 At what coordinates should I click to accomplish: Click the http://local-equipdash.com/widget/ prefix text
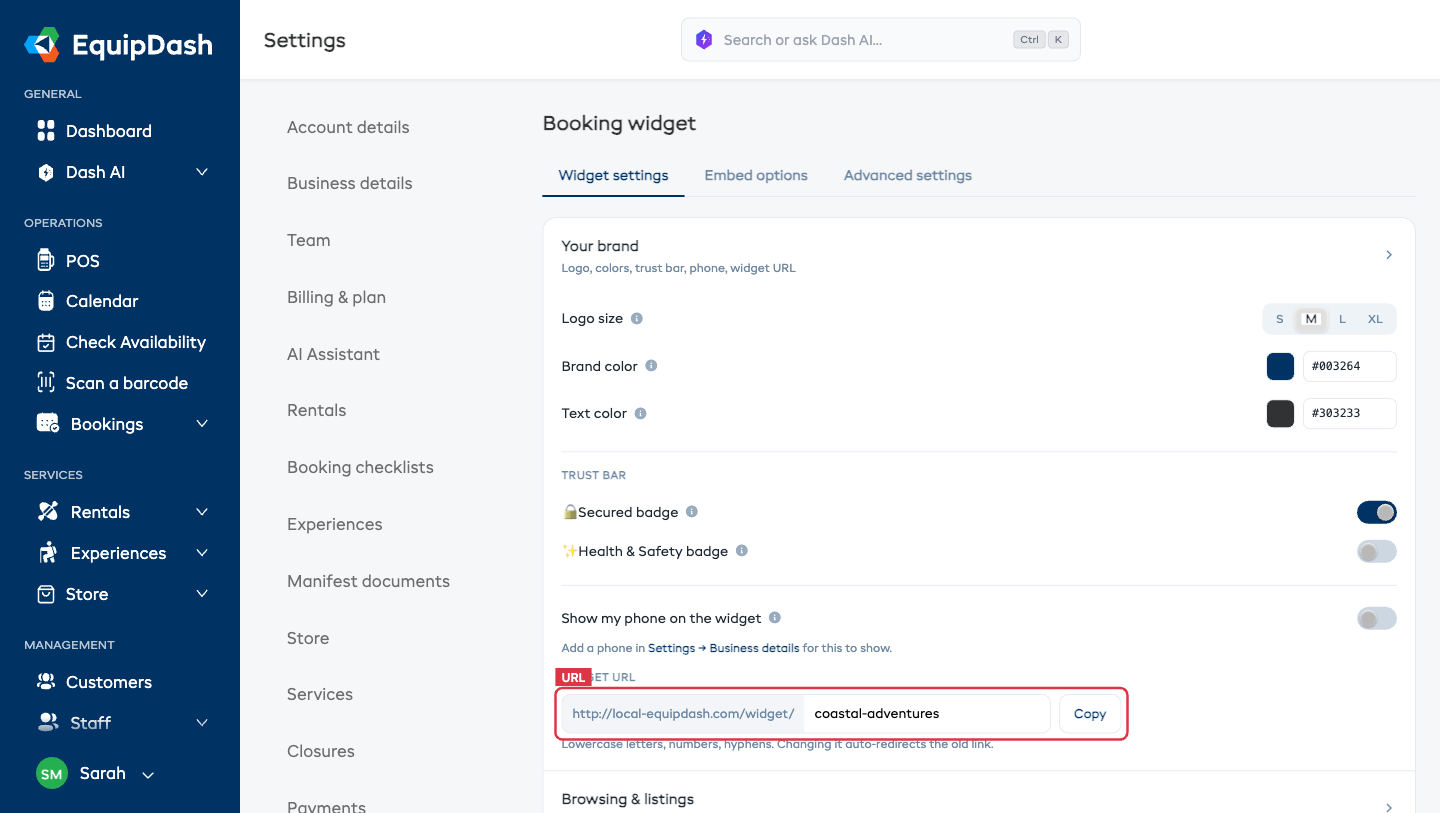[x=683, y=714]
